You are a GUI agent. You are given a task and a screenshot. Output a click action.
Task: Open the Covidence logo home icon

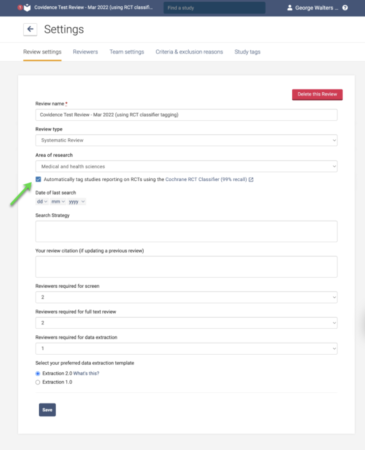pos(27,7)
